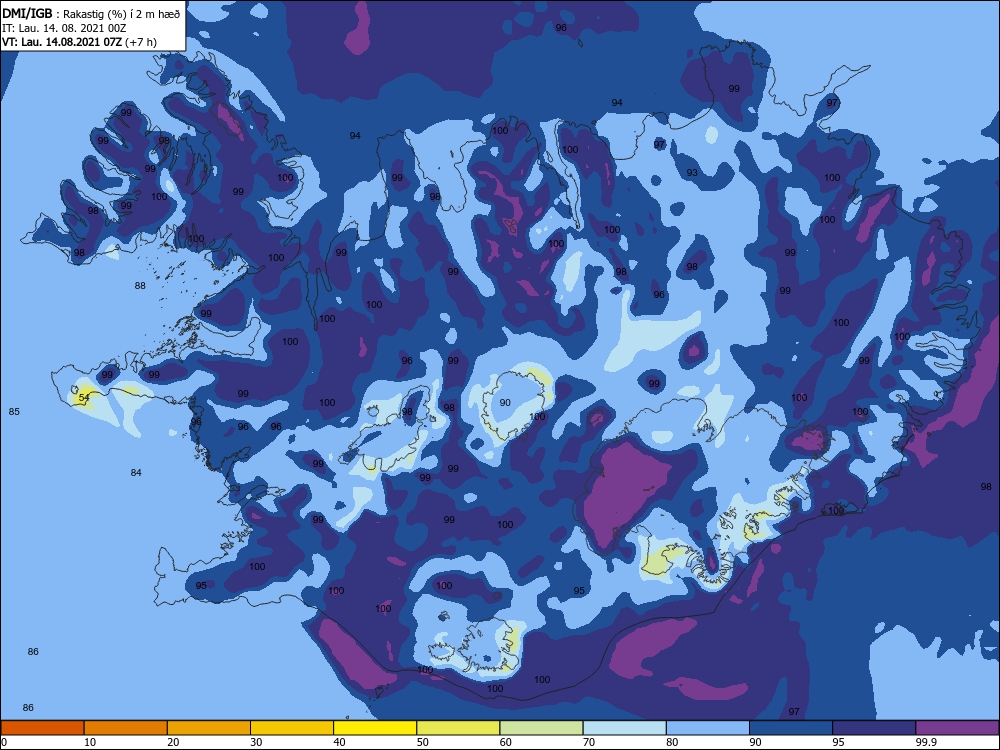
Task: Select the dark navy 95–99.9 legend swatch
Action: (x=874, y=728)
